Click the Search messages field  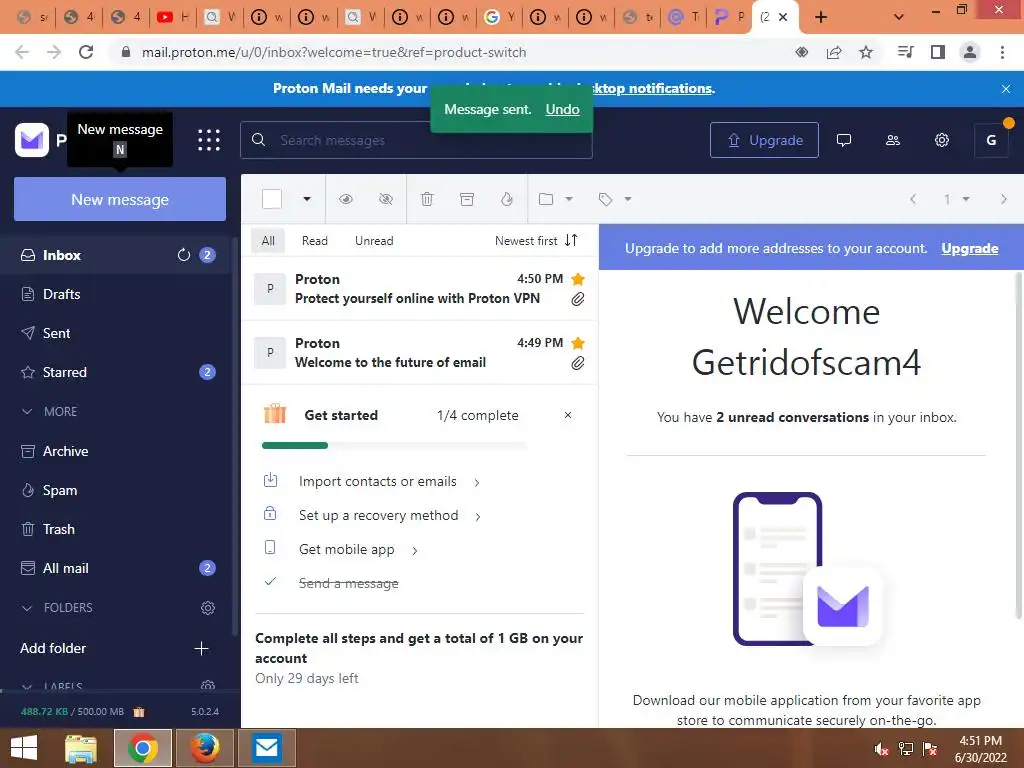pos(416,140)
